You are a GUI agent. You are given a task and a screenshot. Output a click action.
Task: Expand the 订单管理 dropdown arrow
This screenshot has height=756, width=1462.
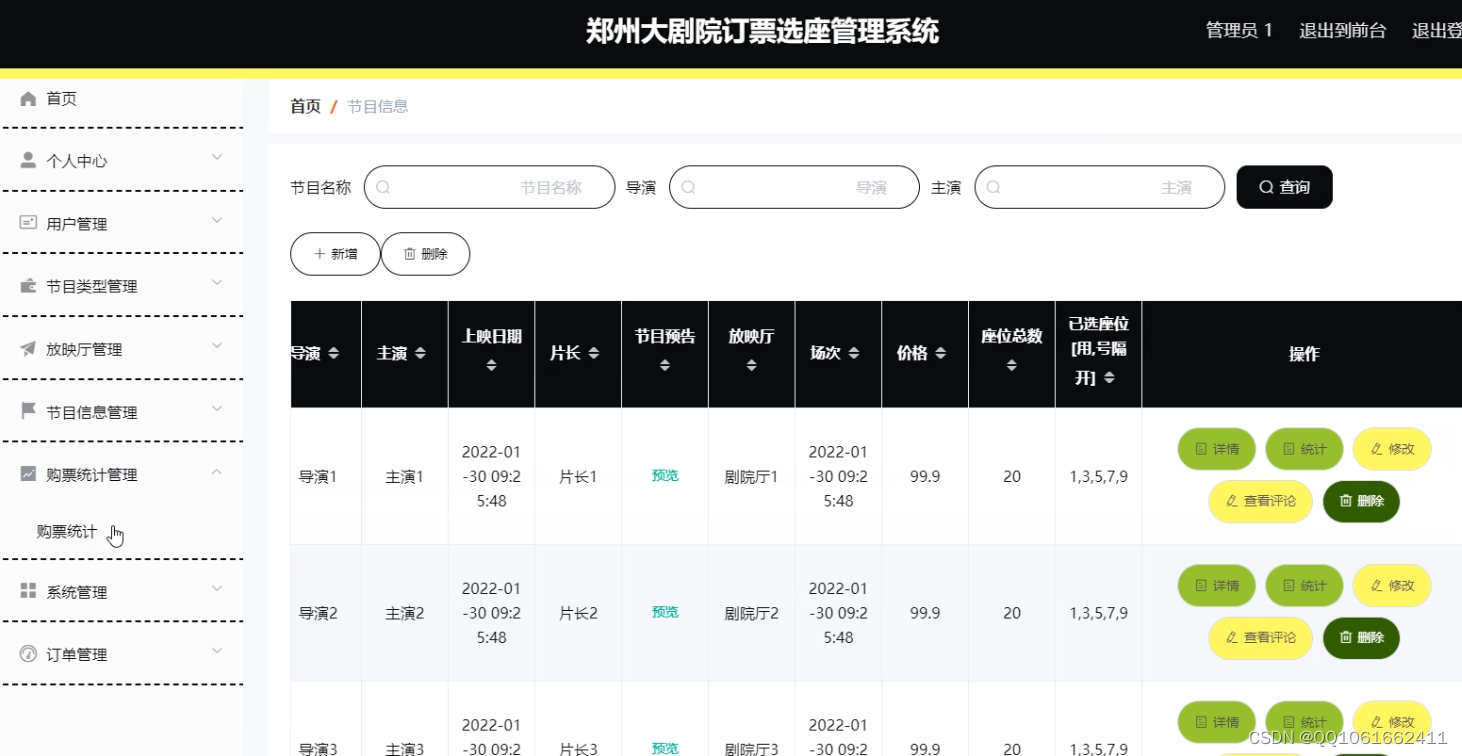216,650
